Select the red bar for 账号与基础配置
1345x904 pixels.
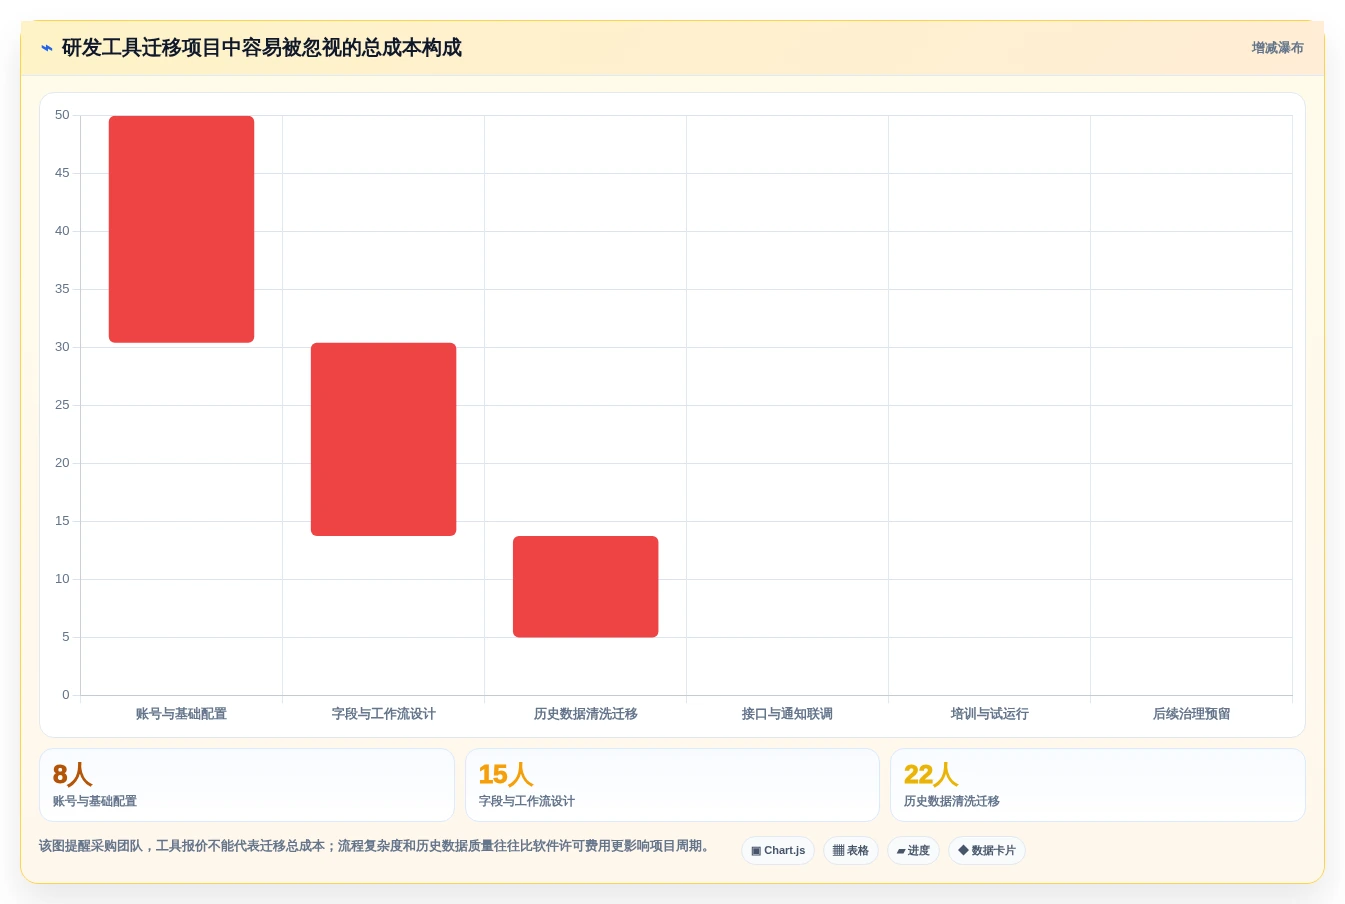coord(181,229)
